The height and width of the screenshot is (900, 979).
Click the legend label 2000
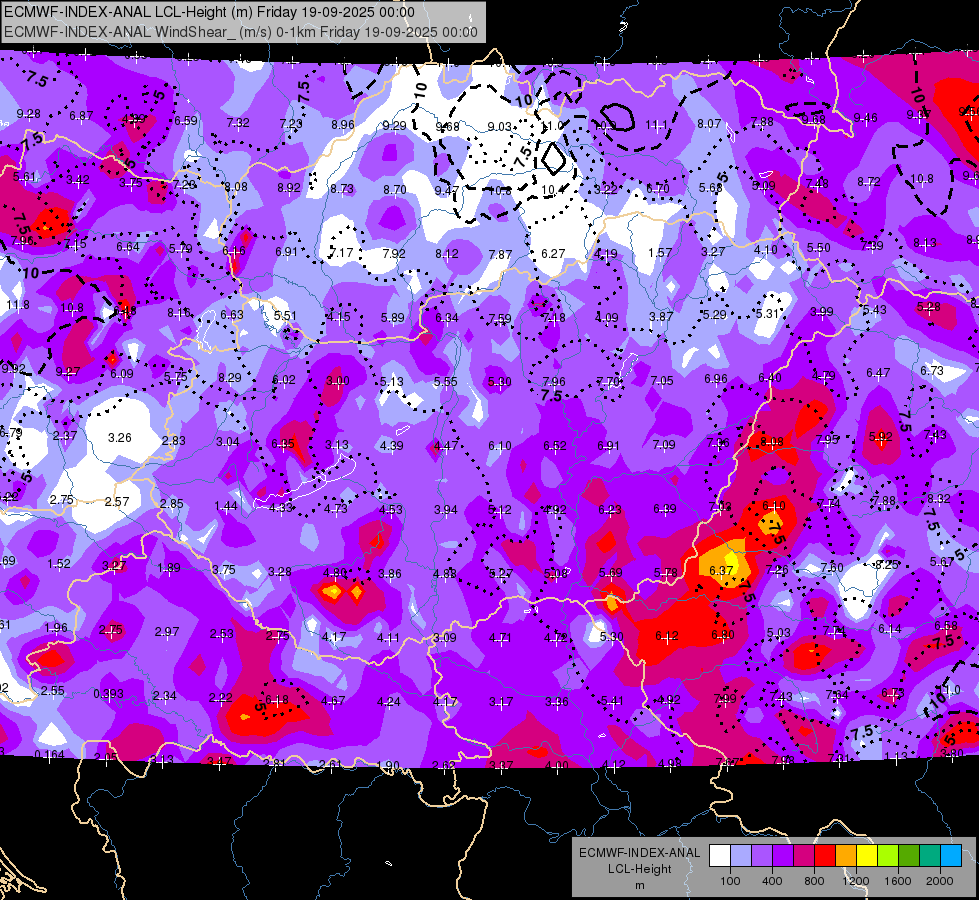click(x=940, y=881)
